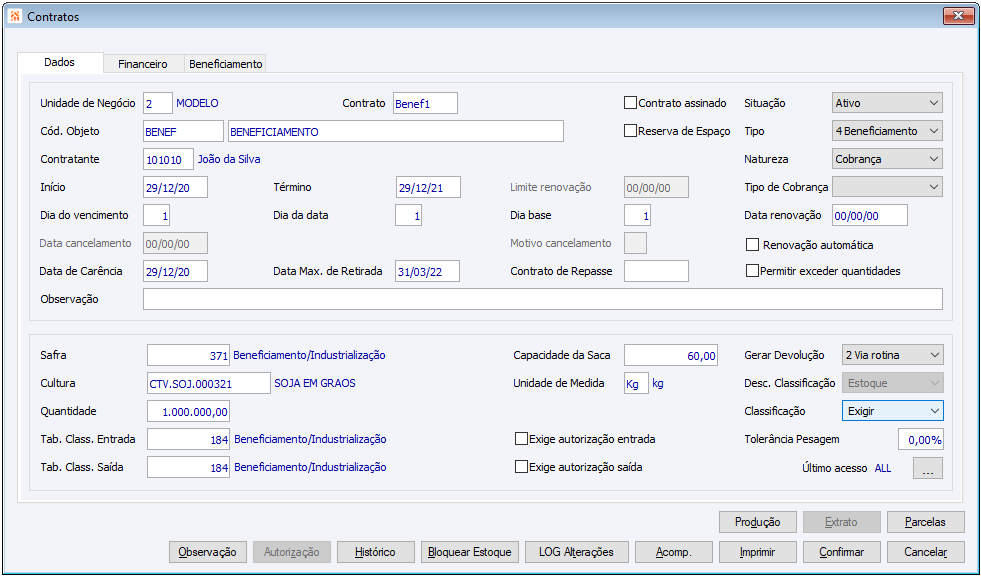
Task: Open the Beneficiamento tab
Action: pyautogui.click(x=226, y=64)
